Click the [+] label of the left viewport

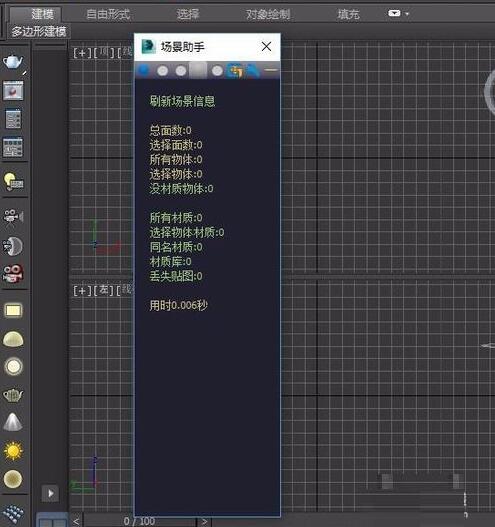[82, 290]
